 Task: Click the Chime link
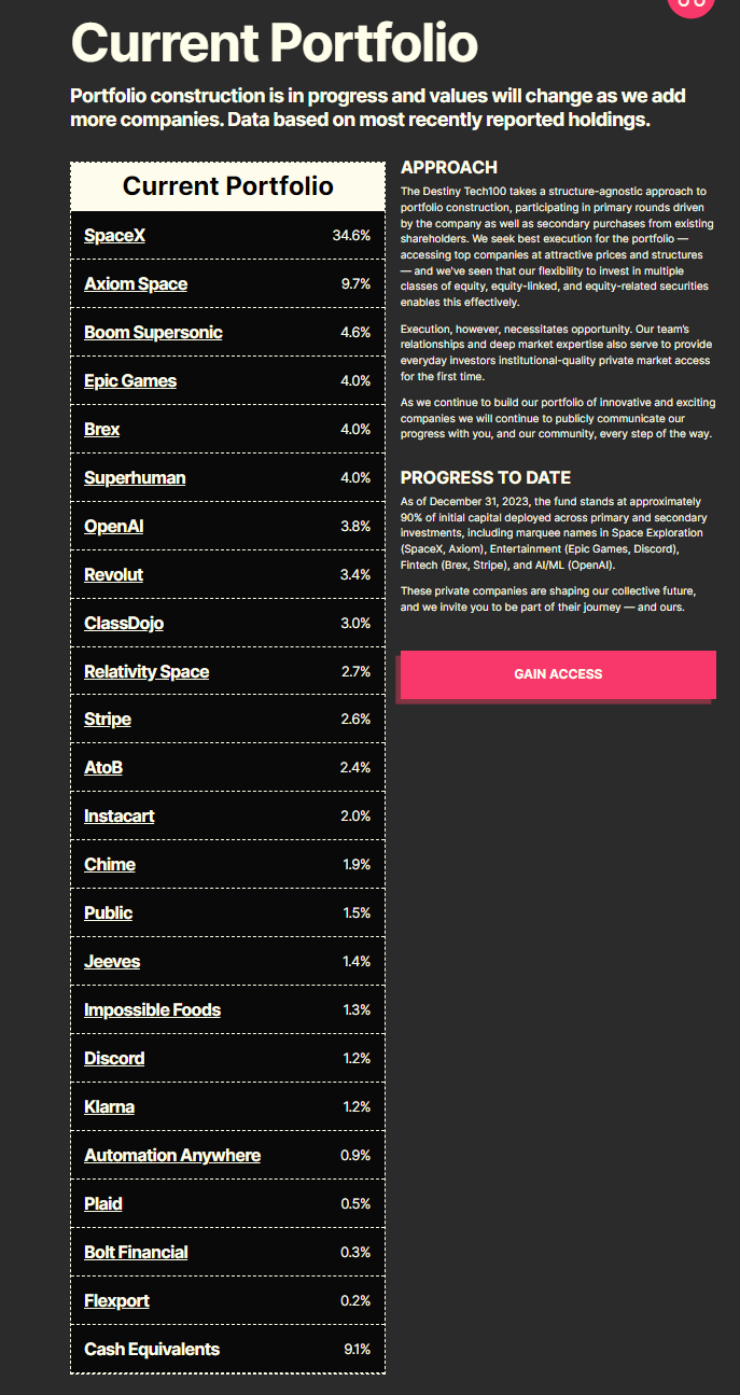click(110, 865)
